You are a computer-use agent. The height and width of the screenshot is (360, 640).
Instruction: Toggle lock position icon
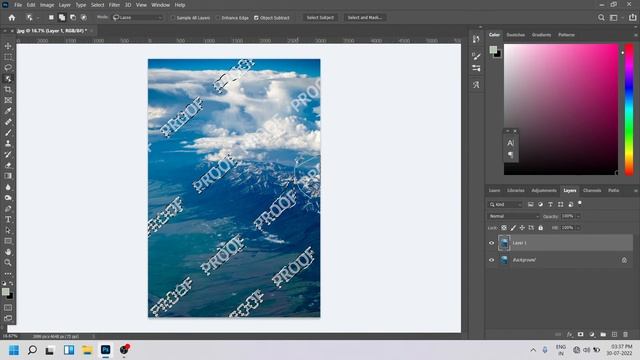point(522,228)
